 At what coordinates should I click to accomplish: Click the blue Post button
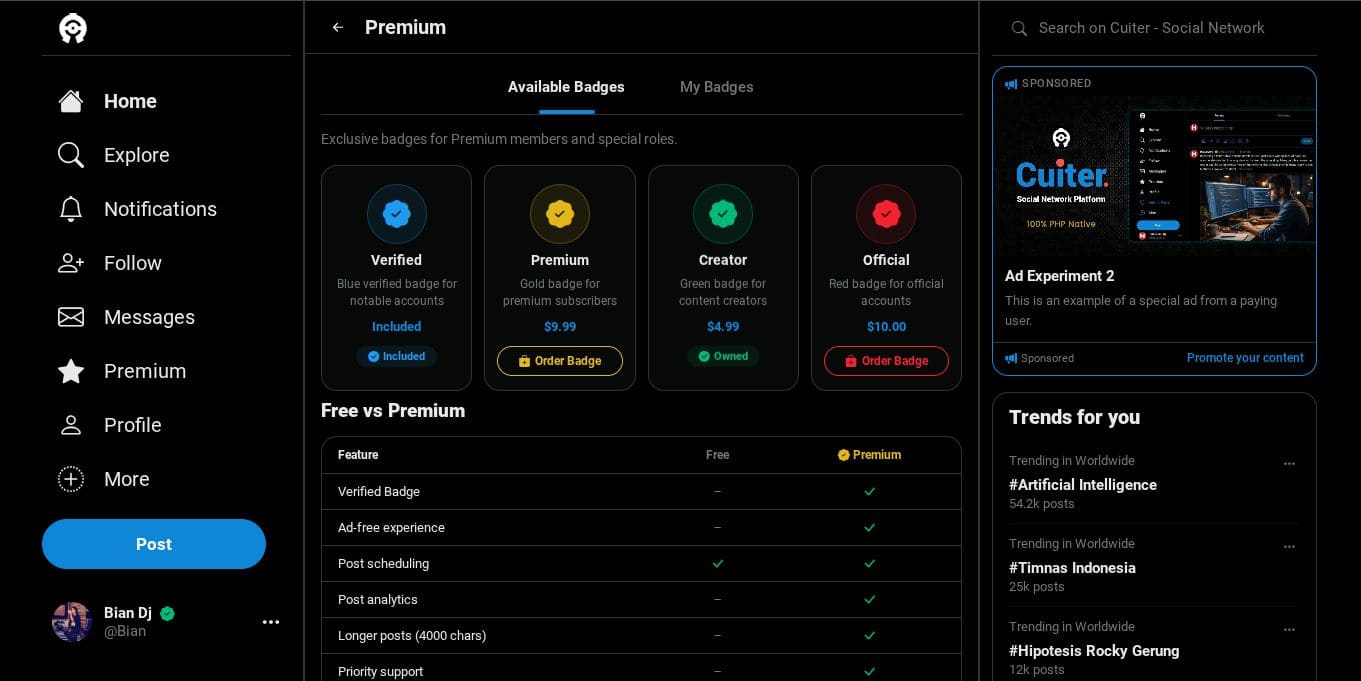(154, 544)
